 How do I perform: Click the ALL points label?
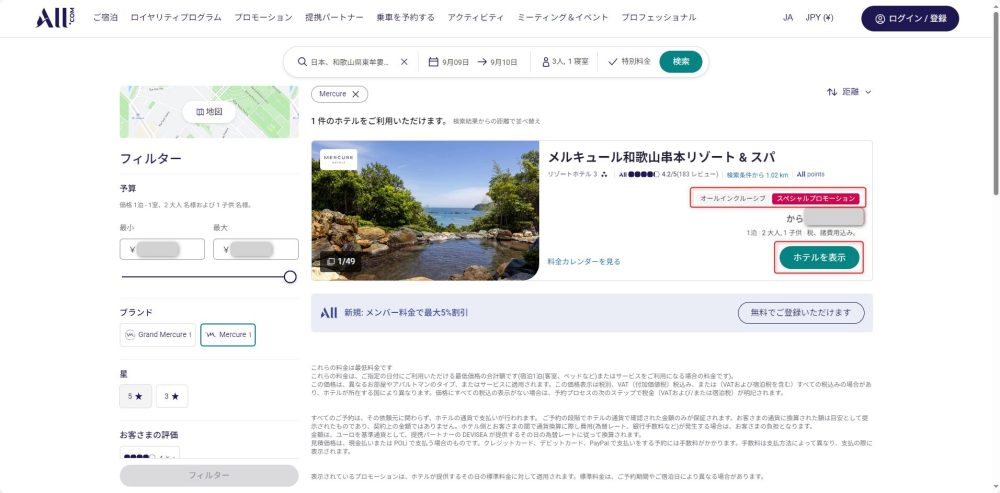[x=810, y=174]
